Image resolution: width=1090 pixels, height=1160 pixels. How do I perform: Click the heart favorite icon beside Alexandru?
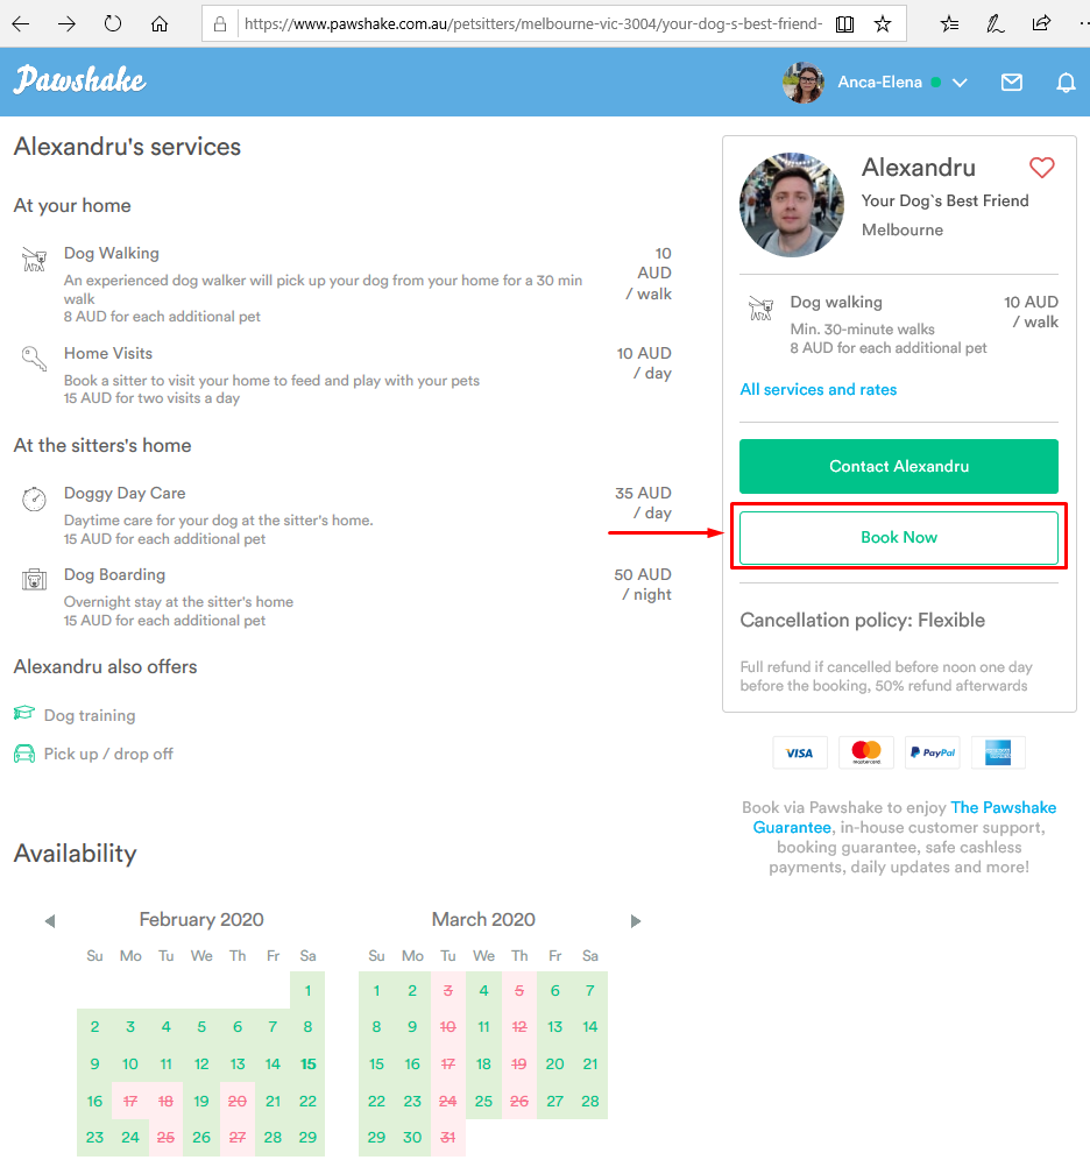point(1041,168)
